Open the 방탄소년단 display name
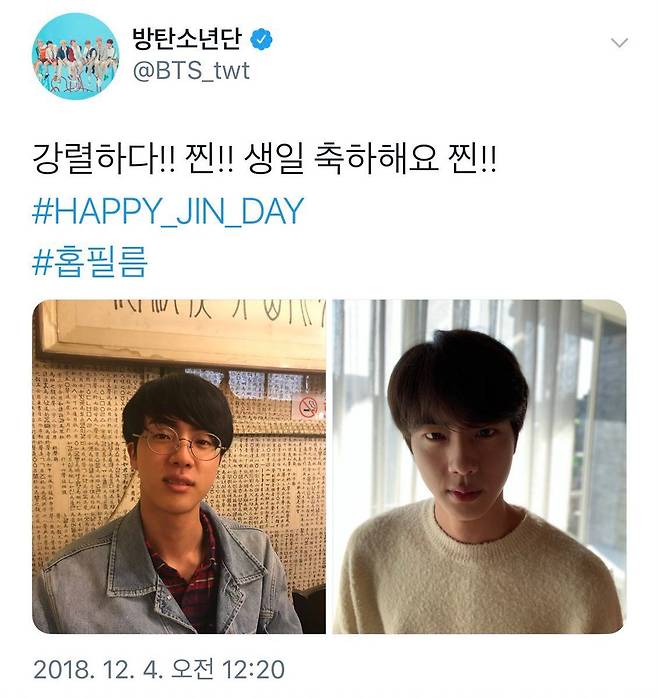658x699 pixels. [x=187, y=38]
